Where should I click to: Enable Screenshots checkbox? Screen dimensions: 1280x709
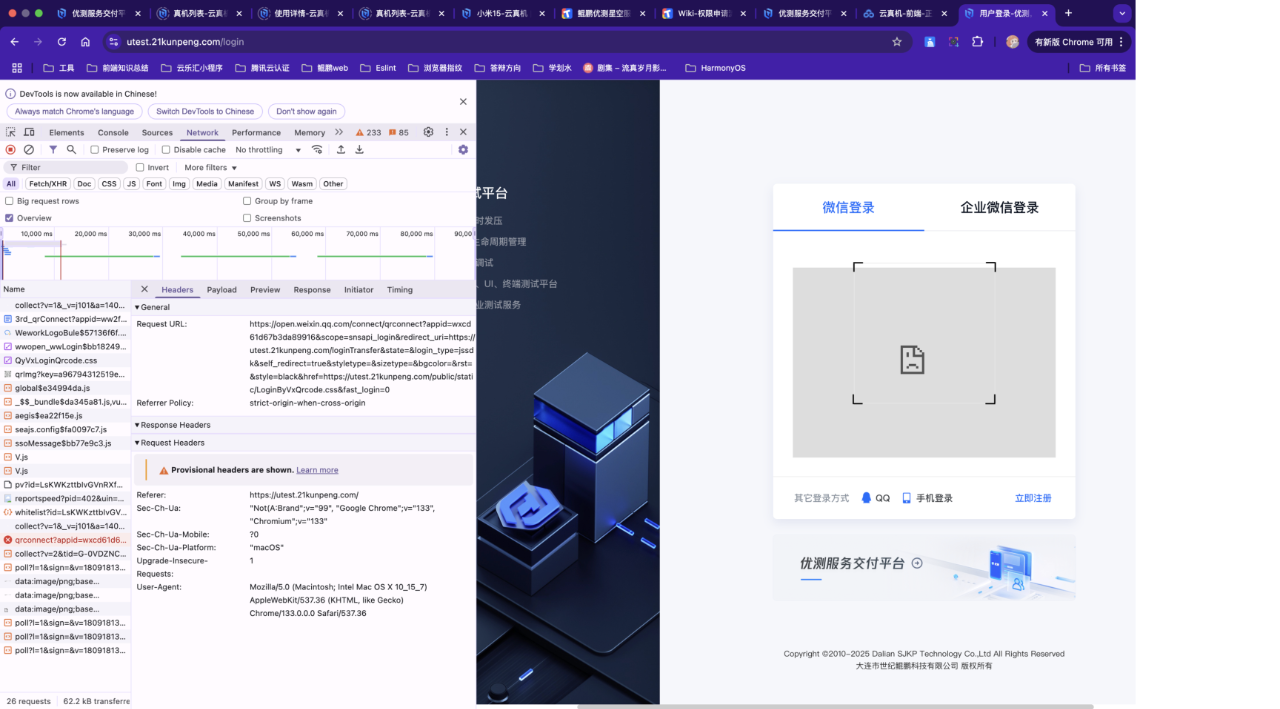point(247,218)
